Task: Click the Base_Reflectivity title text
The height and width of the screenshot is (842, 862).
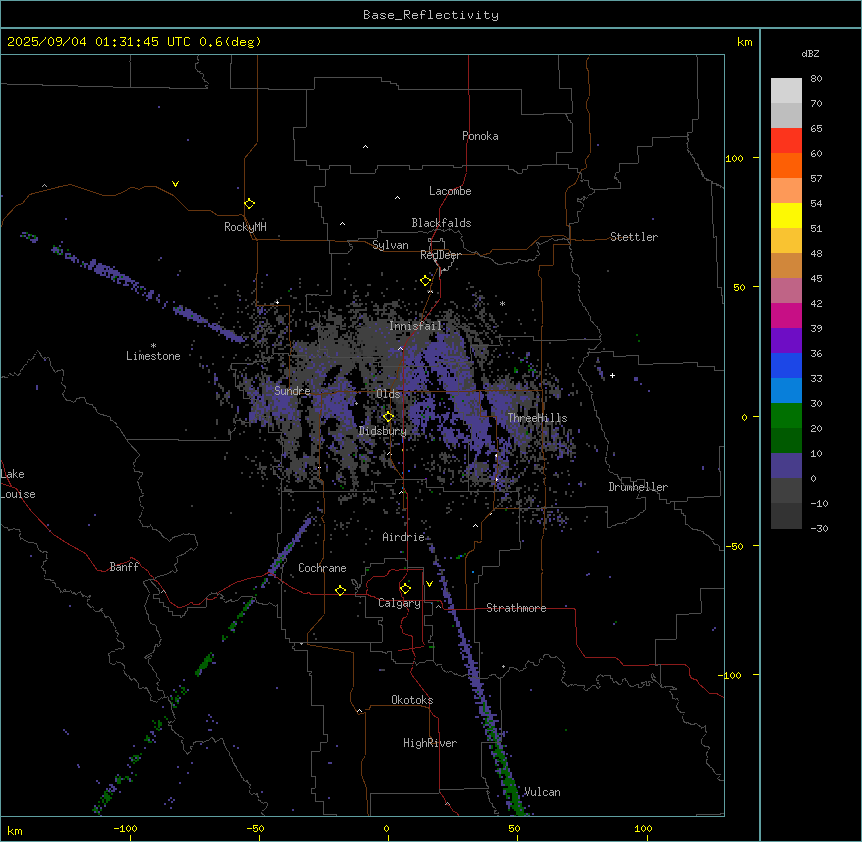Action: pyautogui.click(x=431, y=15)
